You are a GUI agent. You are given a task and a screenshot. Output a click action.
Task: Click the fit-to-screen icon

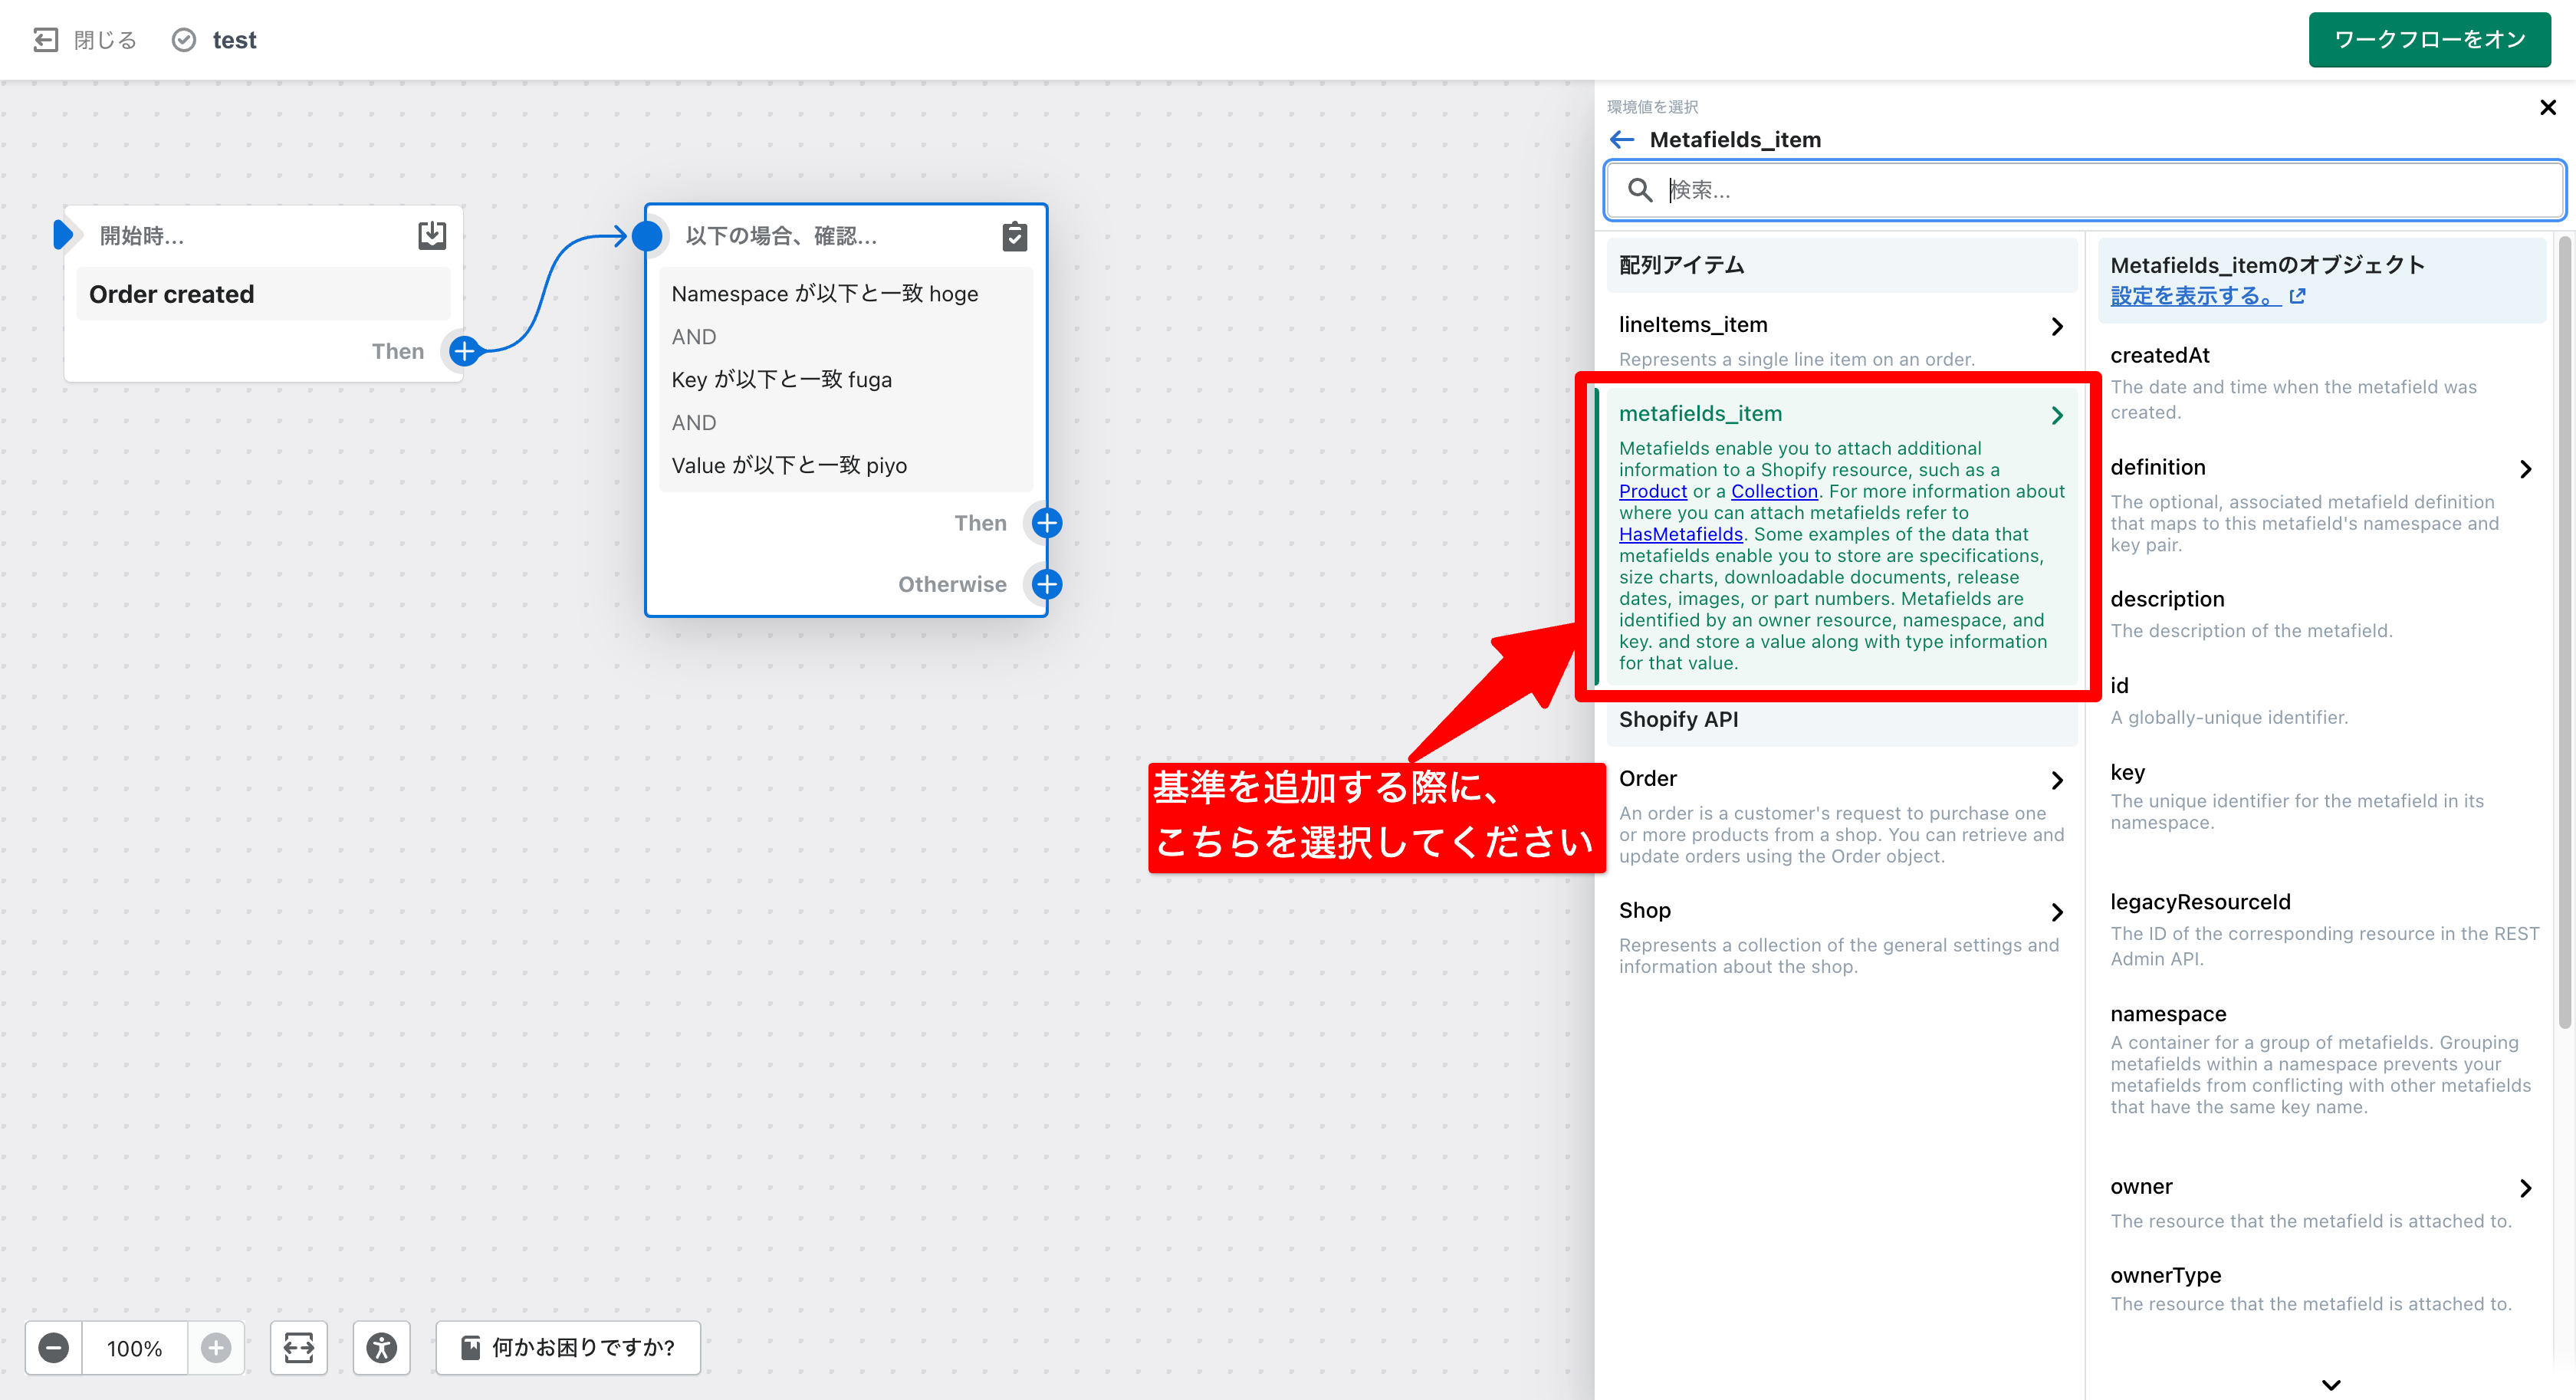[x=298, y=1347]
